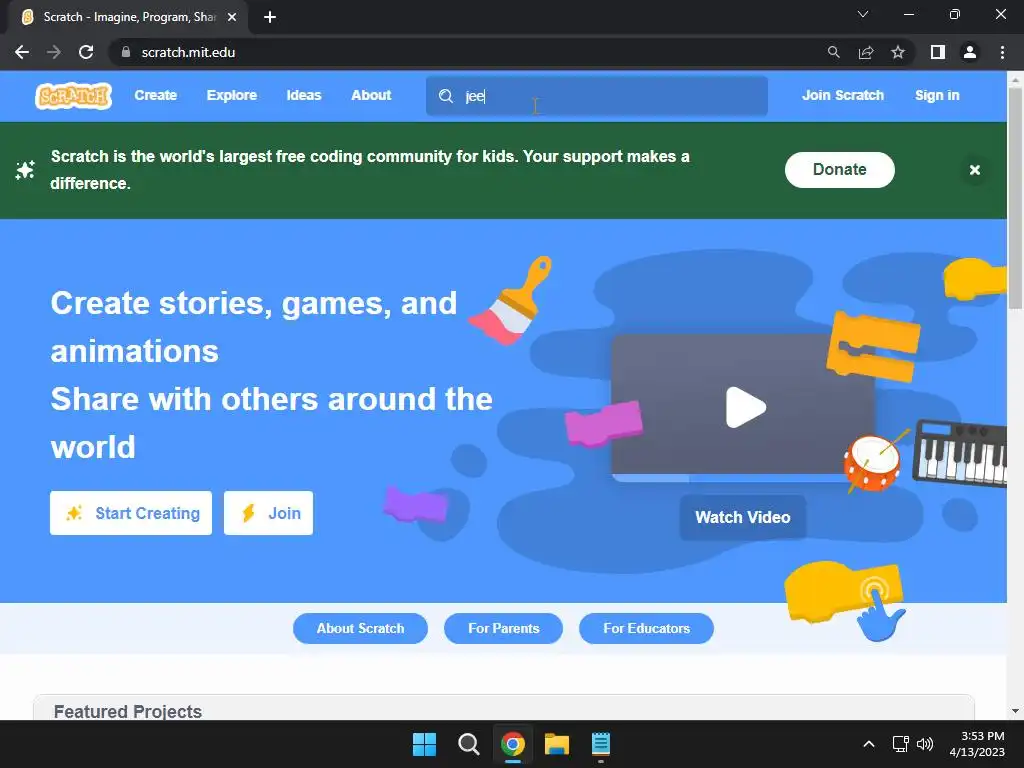The height and width of the screenshot is (768, 1024).
Task: Open For Parents pill button
Action: coord(504,628)
